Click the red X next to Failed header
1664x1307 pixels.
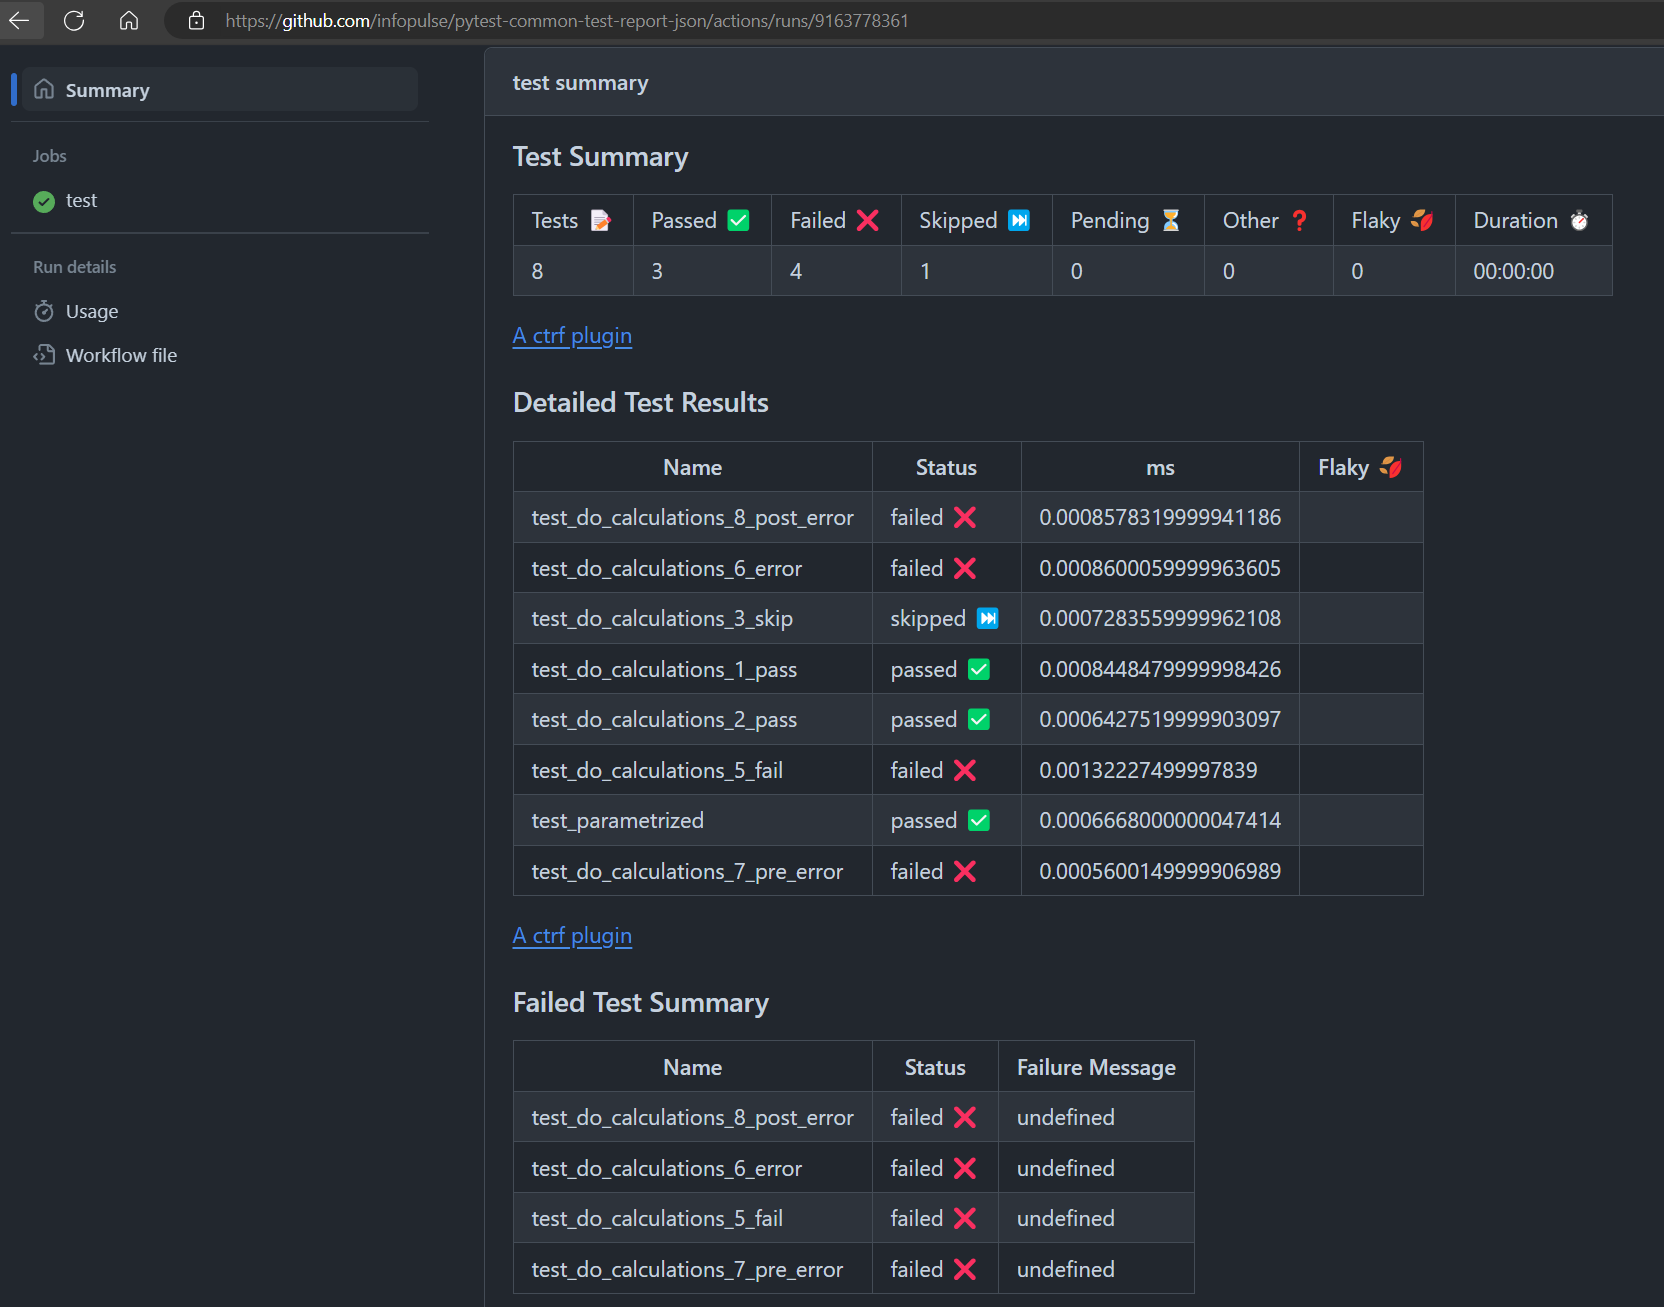(x=867, y=220)
